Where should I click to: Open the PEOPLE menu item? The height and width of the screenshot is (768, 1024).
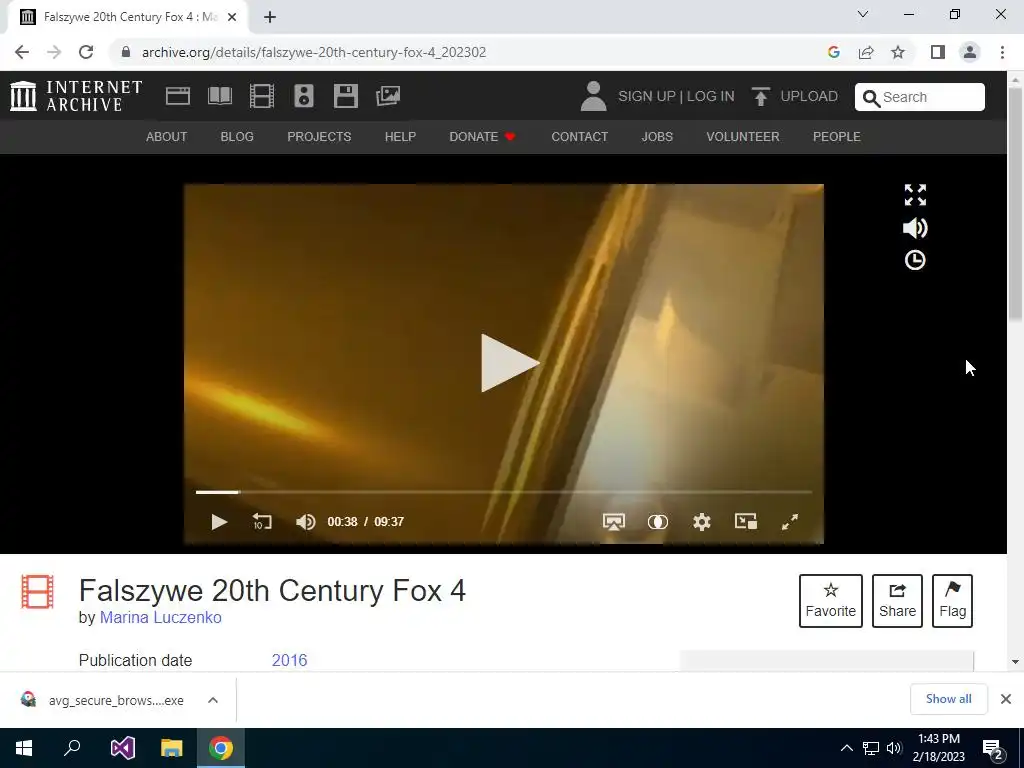click(837, 136)
